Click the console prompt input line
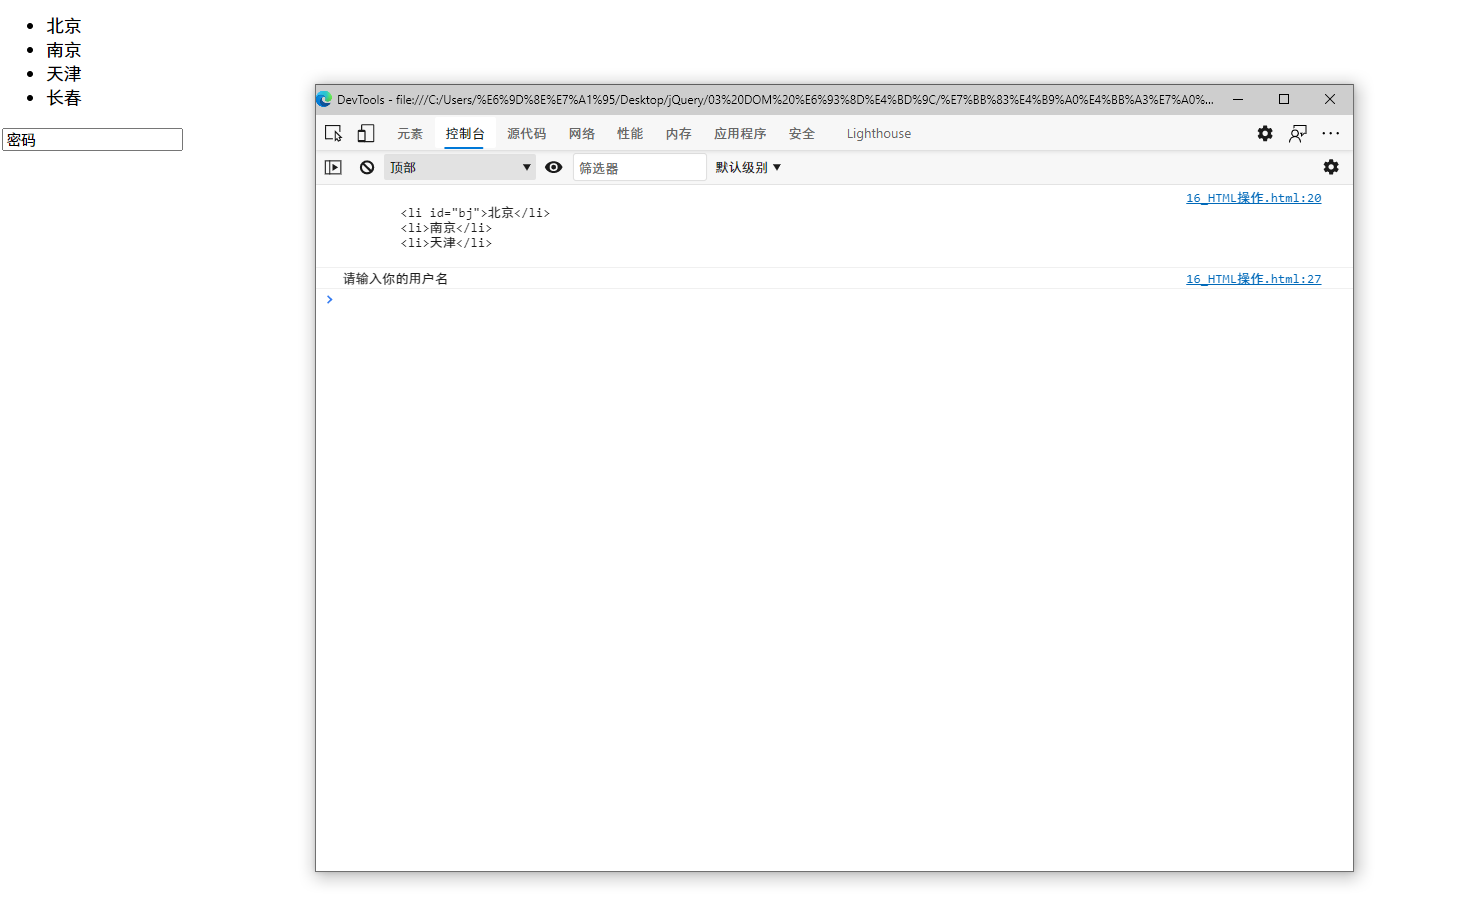This screenshot has height=906, width=1471. (x=840, y=300)
